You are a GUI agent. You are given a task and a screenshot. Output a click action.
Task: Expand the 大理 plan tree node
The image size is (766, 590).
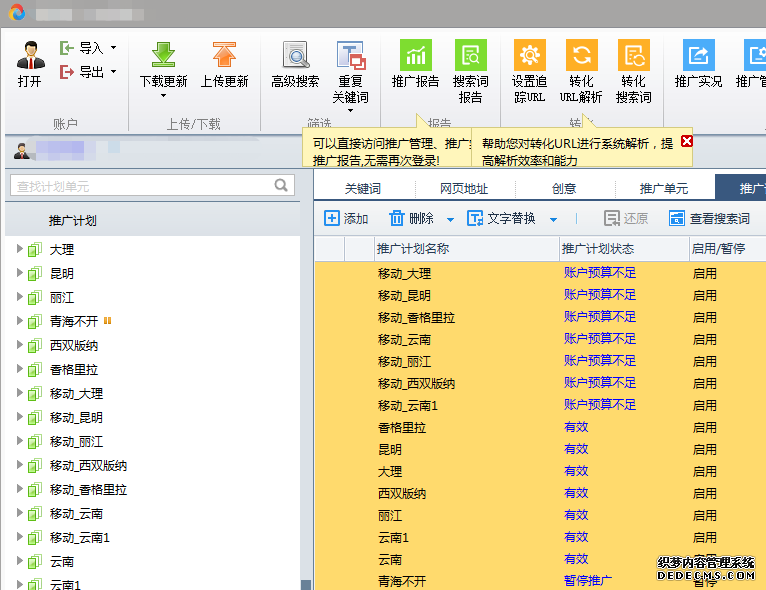tap(19, 249)
